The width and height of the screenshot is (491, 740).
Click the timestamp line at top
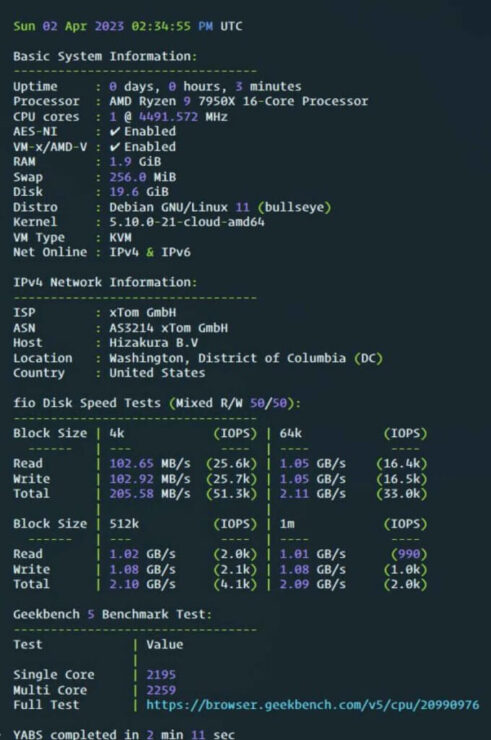(127, 26)
